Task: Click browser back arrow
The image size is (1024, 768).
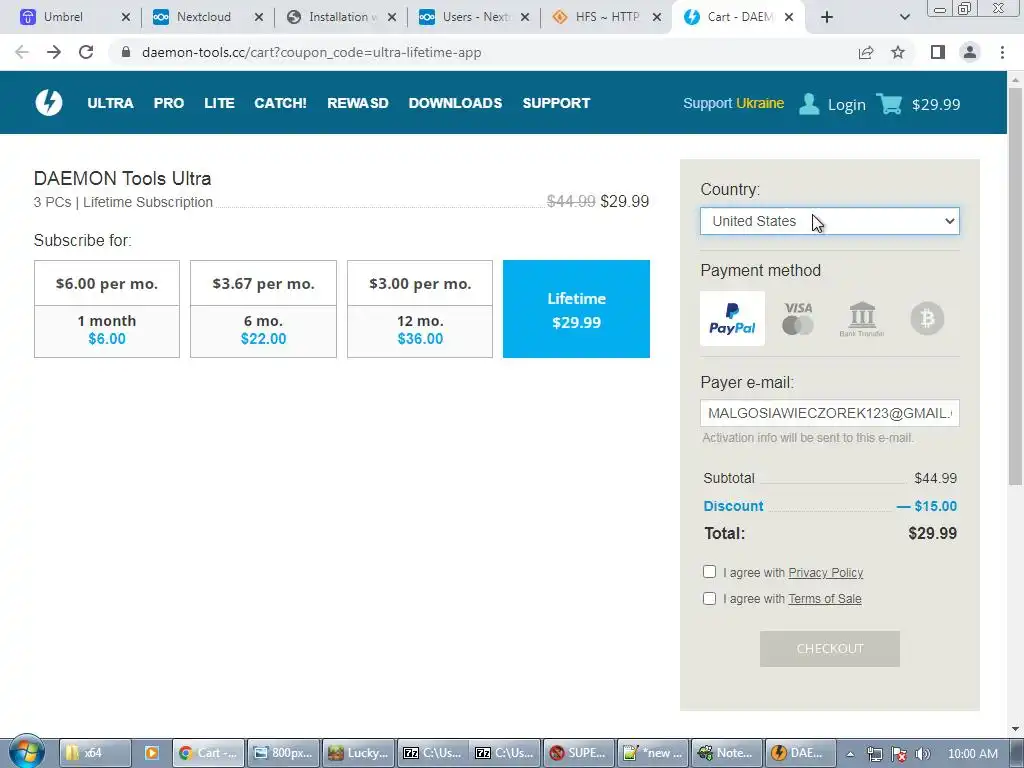Action: point(22,52)
